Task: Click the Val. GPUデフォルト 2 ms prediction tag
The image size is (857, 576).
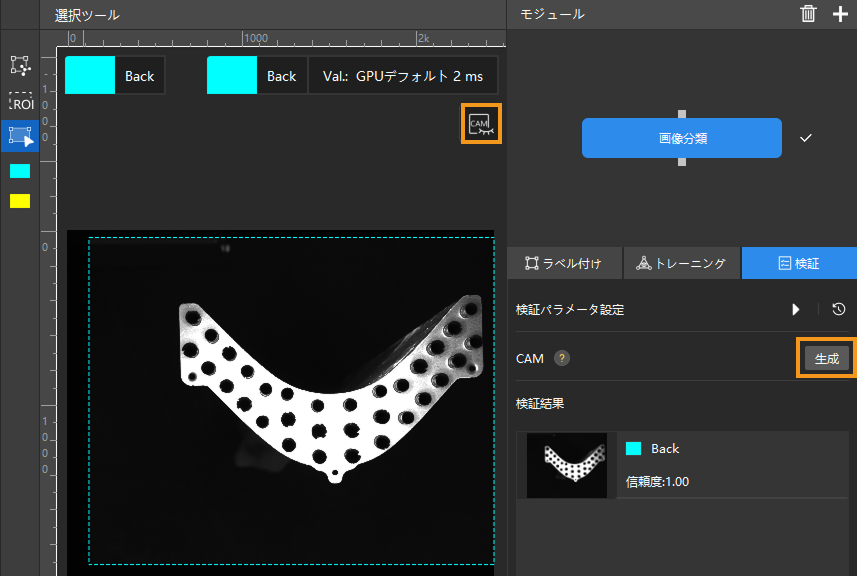Action: [402, 76]
